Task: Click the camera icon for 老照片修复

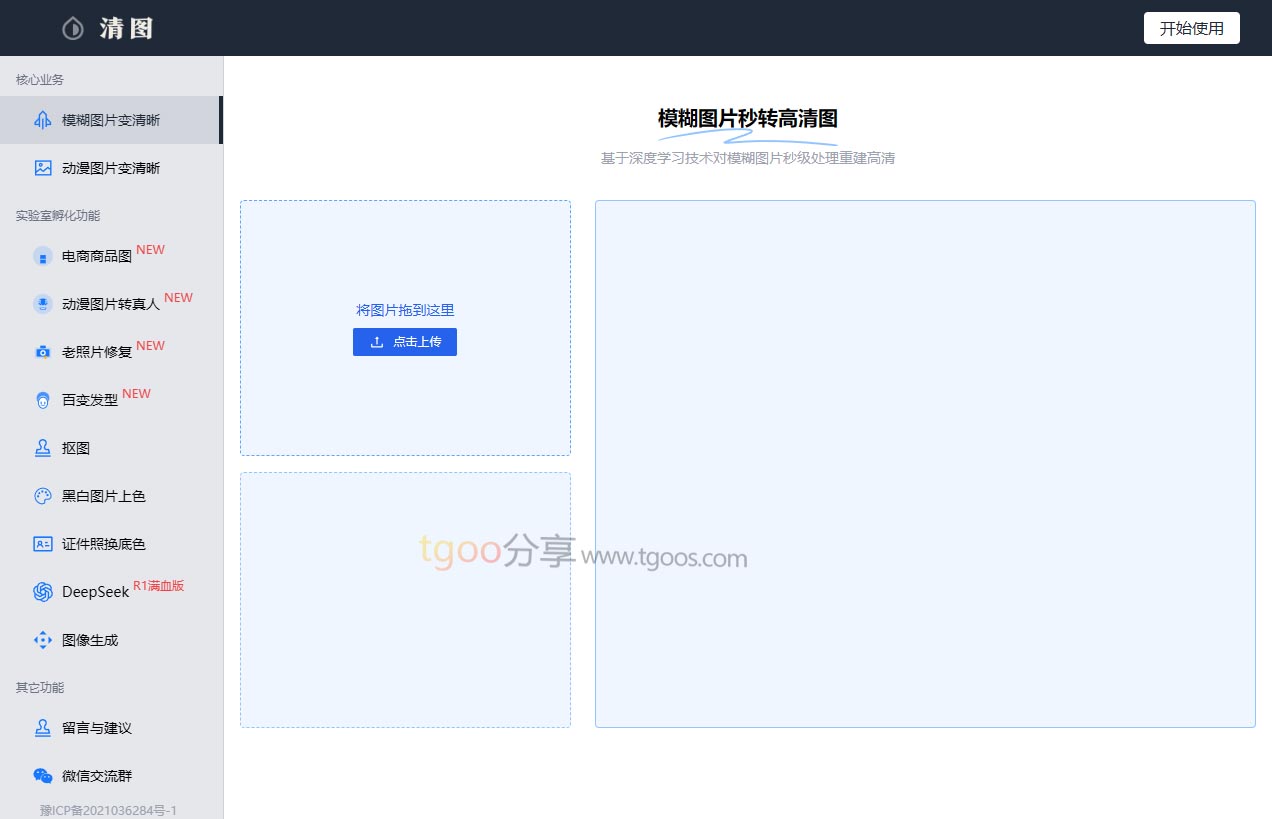Action: click(43, 352)
